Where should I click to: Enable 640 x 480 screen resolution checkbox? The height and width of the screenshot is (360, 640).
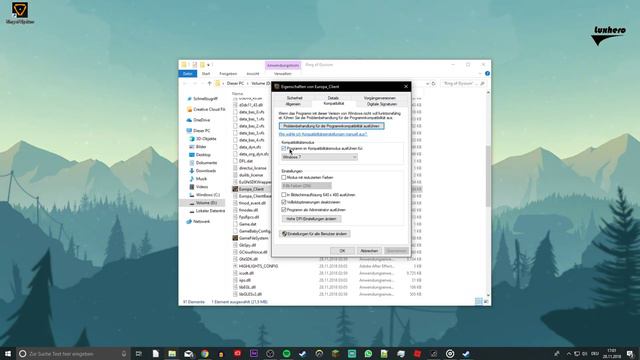click(x=284, y=195)
